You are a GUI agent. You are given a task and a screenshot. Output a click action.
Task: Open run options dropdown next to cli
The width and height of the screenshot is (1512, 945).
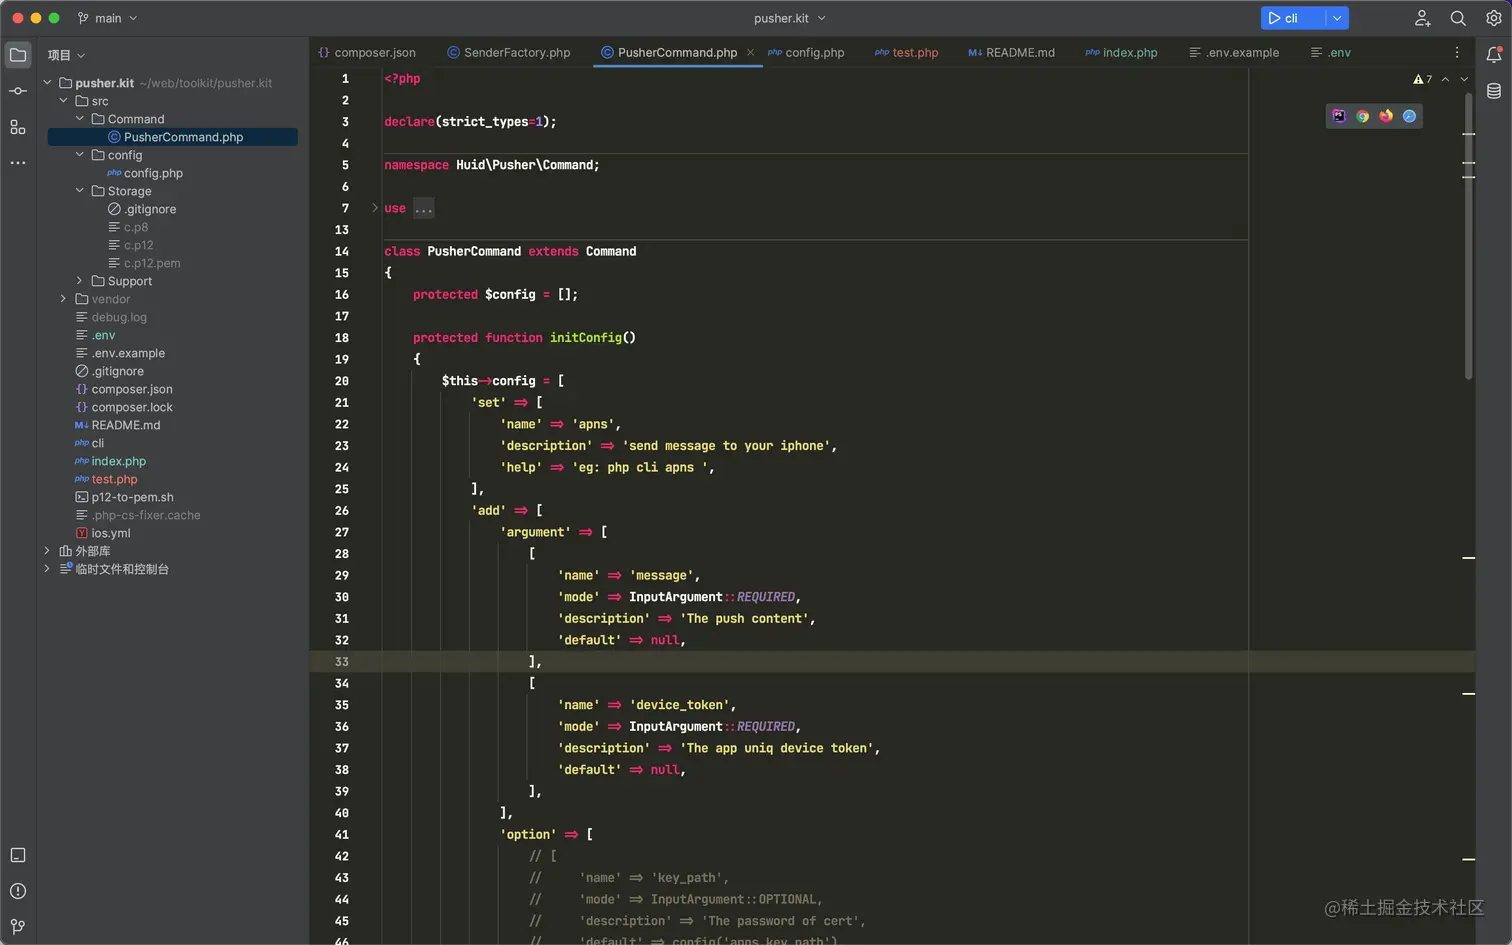(x=1337, y=18)
